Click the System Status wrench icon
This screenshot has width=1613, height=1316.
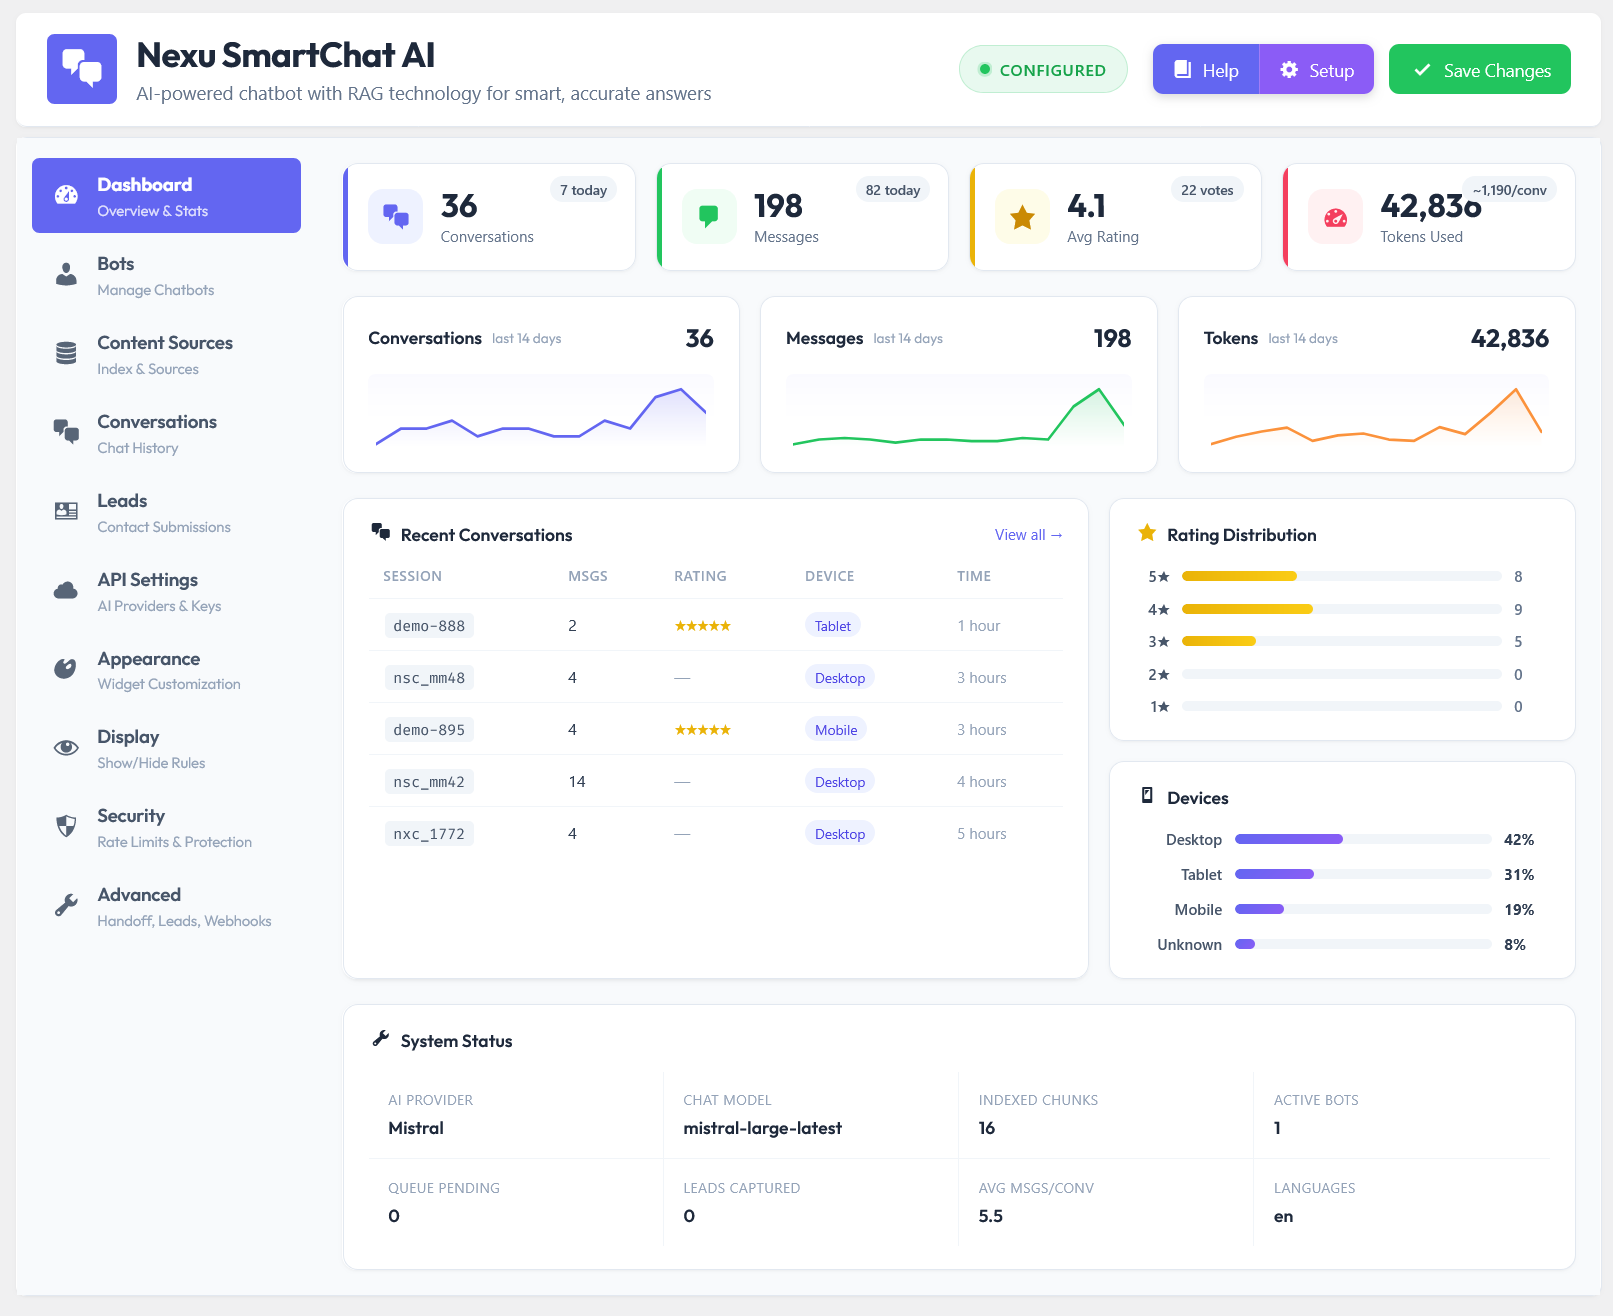click(x=380, y=1039)
